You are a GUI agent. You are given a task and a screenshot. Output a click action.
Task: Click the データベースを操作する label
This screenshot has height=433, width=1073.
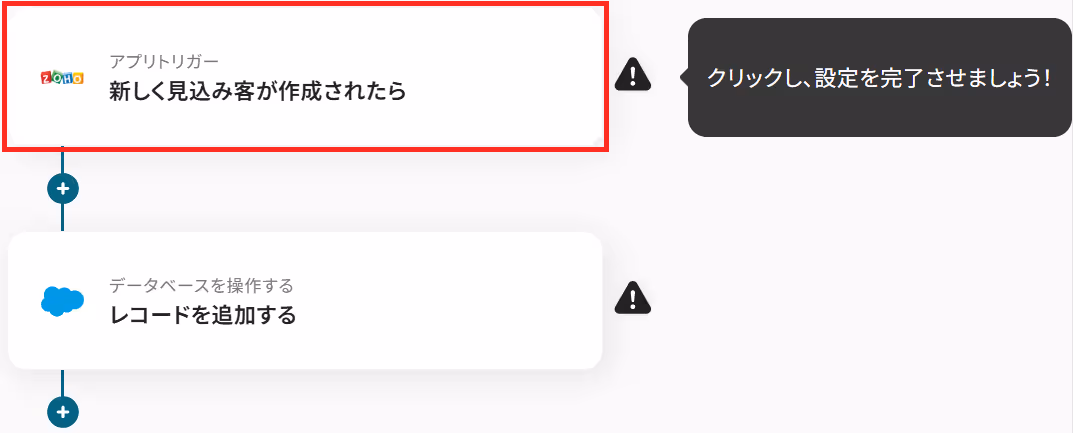202,285
